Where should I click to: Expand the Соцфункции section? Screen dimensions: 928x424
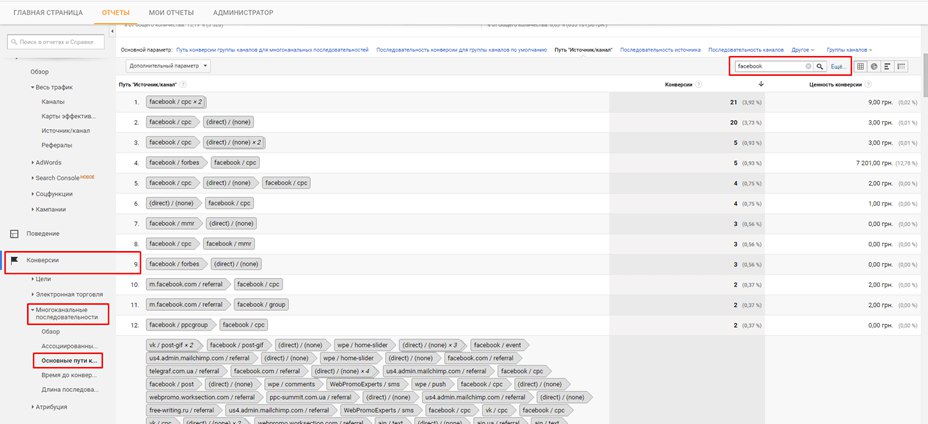(x=33, y=194)
